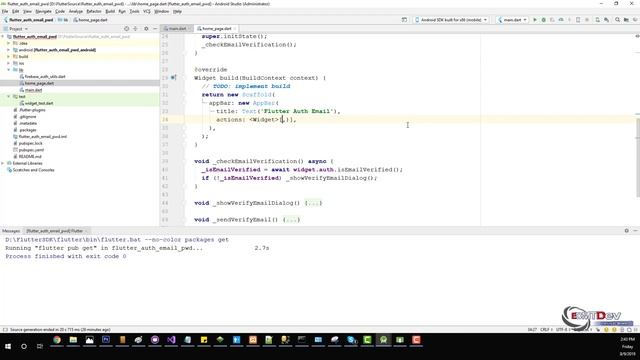Click the Flutter icon beside main.dart config
Screen dimensions: 640x360
pos(500,20)
